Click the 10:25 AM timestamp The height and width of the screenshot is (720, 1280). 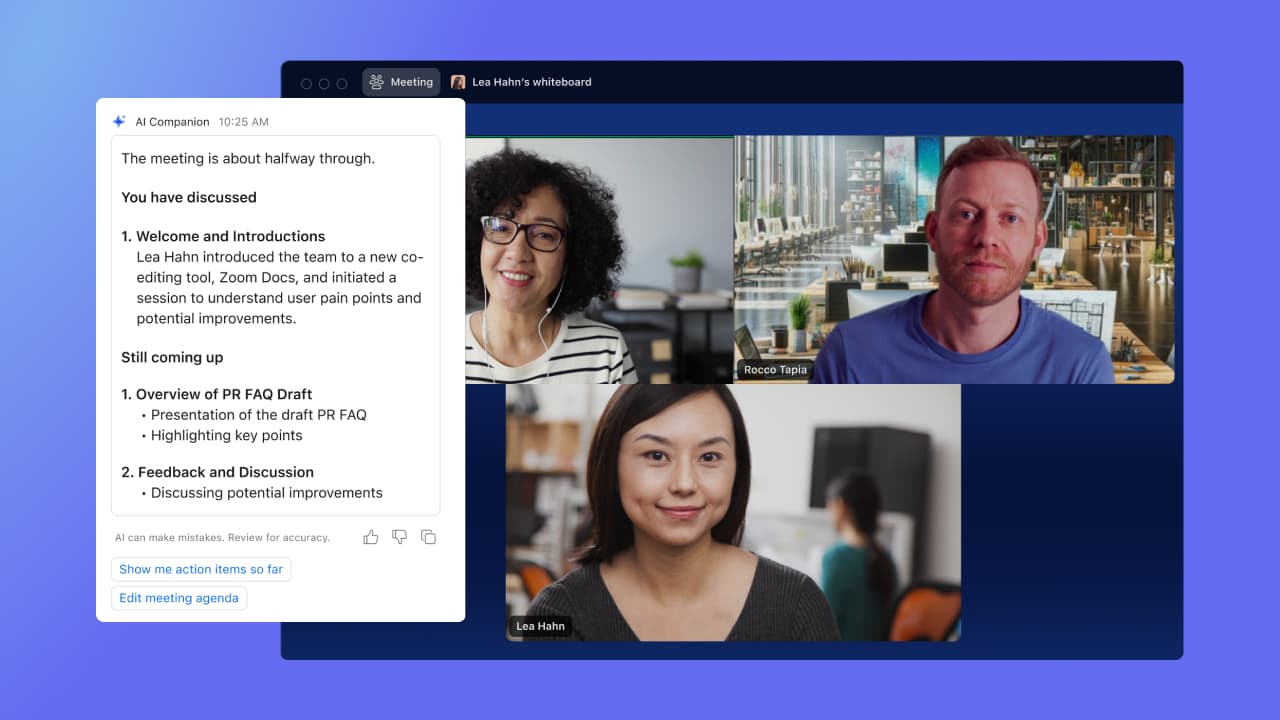[243, 121]
